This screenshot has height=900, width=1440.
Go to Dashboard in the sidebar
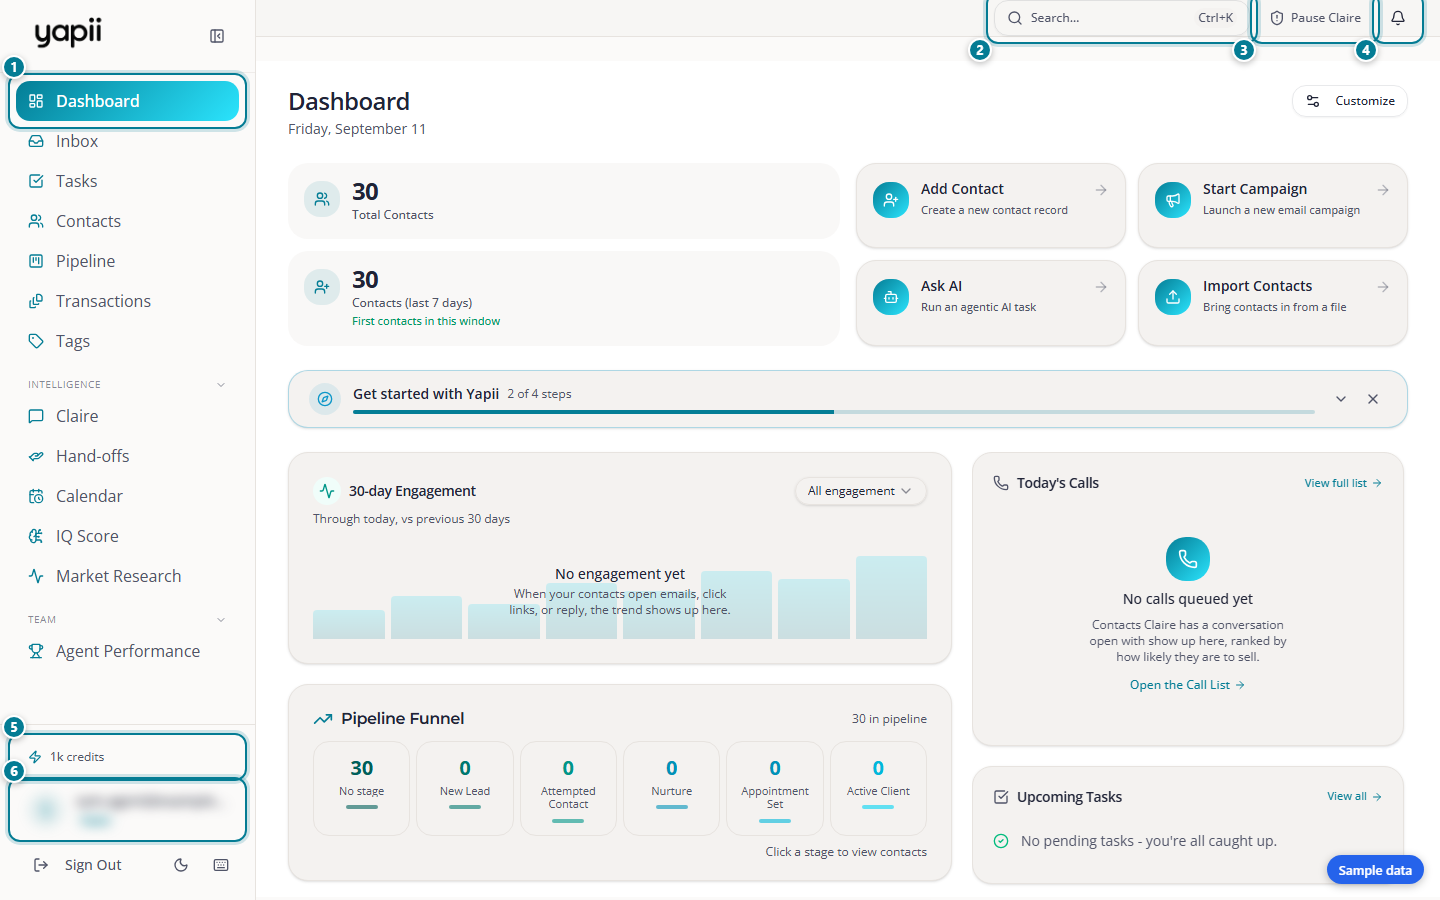point(128,101)
